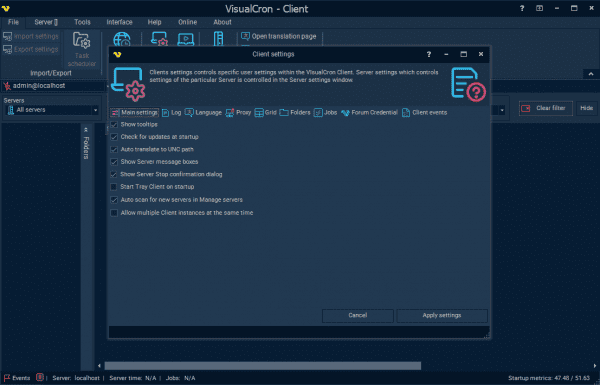Toggle Auto scan for new servers

point(114,200)
